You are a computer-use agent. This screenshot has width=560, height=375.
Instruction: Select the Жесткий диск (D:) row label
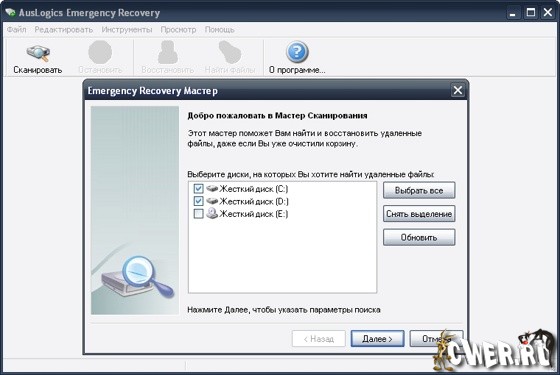click(254, 201)
